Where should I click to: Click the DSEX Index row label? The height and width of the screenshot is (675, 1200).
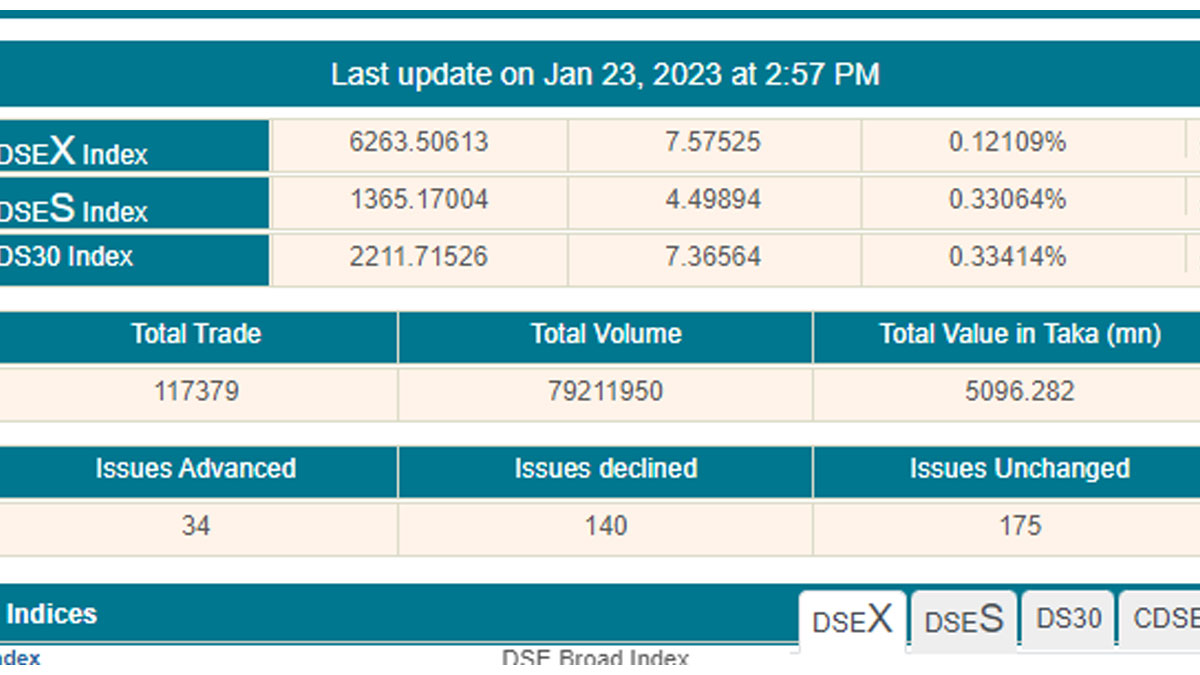pos(75,152)
